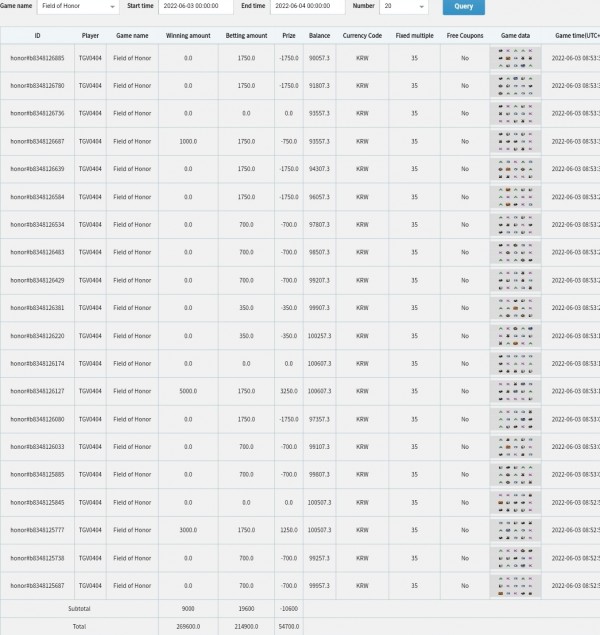Click subtotal winning value 9000
600x635 pixels.
pyautogui.click(x=188, y=609)
